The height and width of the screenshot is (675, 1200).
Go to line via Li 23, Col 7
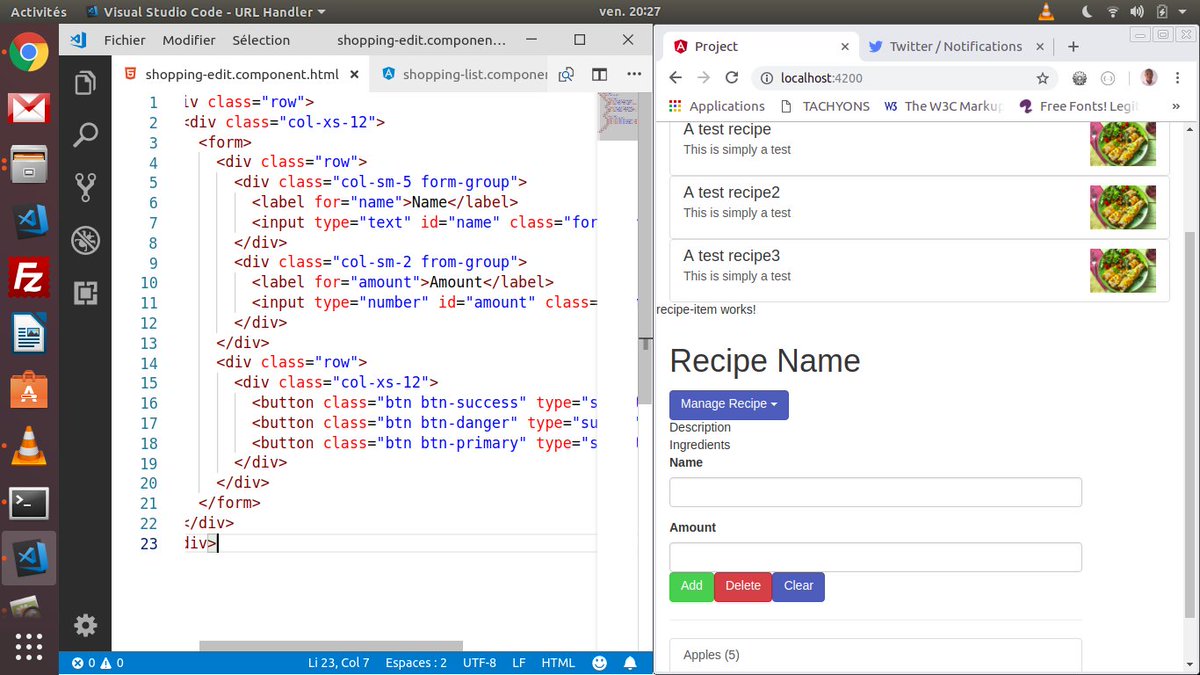339,662
